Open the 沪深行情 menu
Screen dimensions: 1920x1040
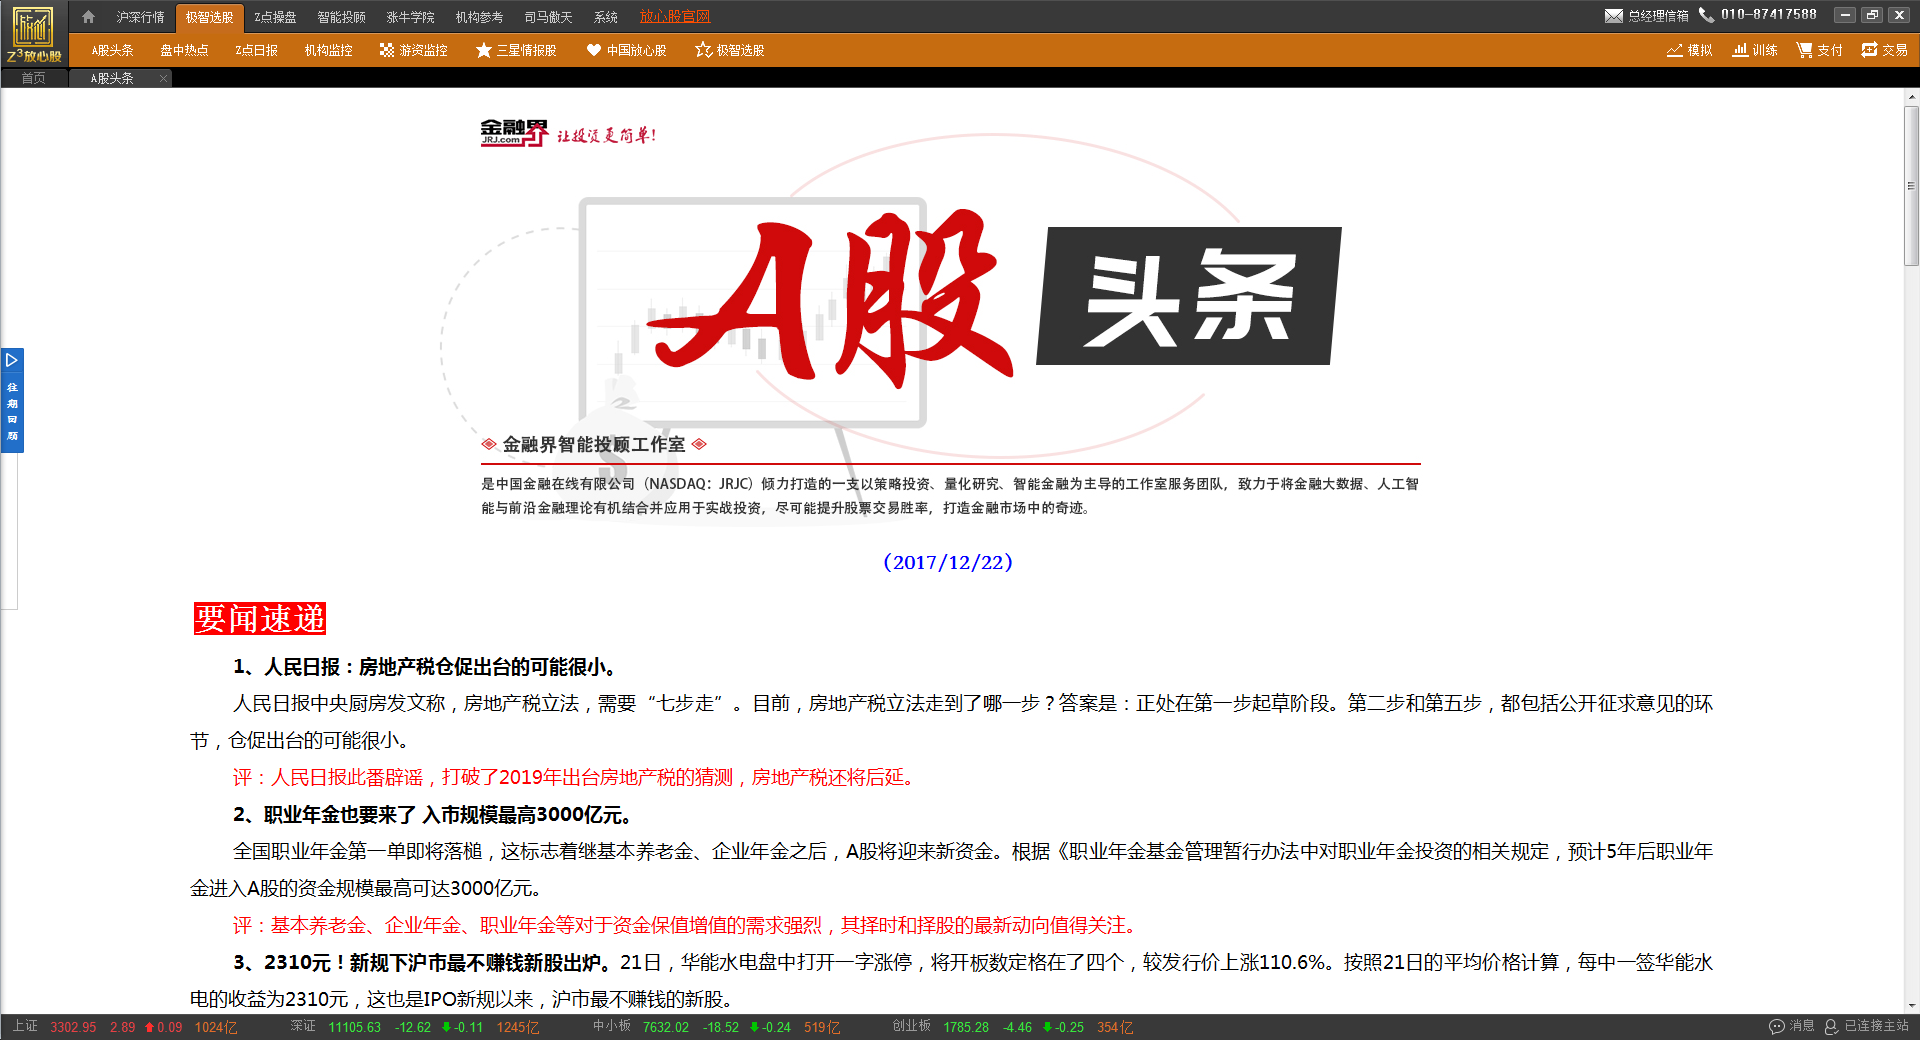pos(140,17)
